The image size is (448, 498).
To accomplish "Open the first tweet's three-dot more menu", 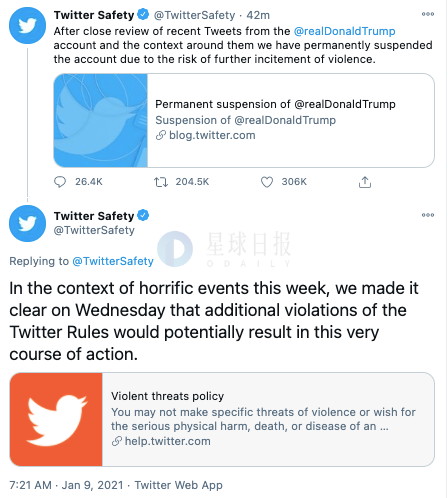I will [x=428, y=14].
